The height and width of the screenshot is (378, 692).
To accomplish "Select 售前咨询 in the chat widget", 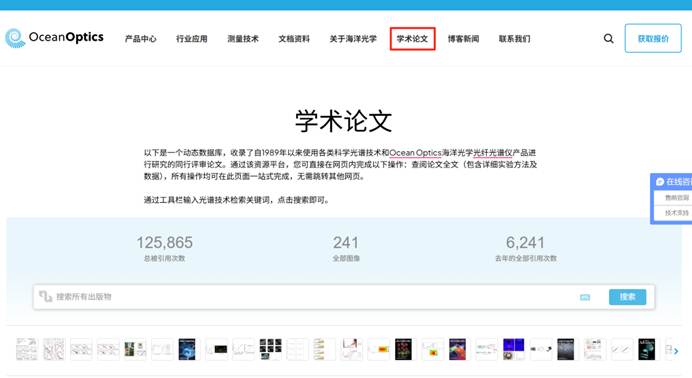I will point(677,198).
